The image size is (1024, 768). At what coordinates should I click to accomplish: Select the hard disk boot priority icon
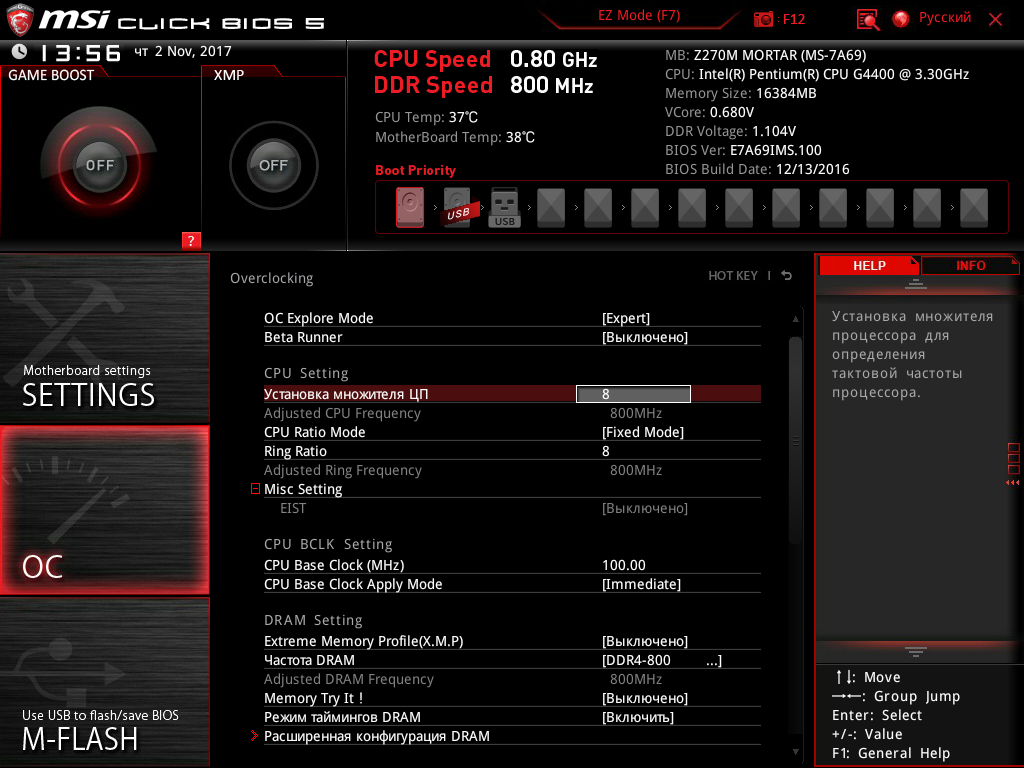coord(410,208)
